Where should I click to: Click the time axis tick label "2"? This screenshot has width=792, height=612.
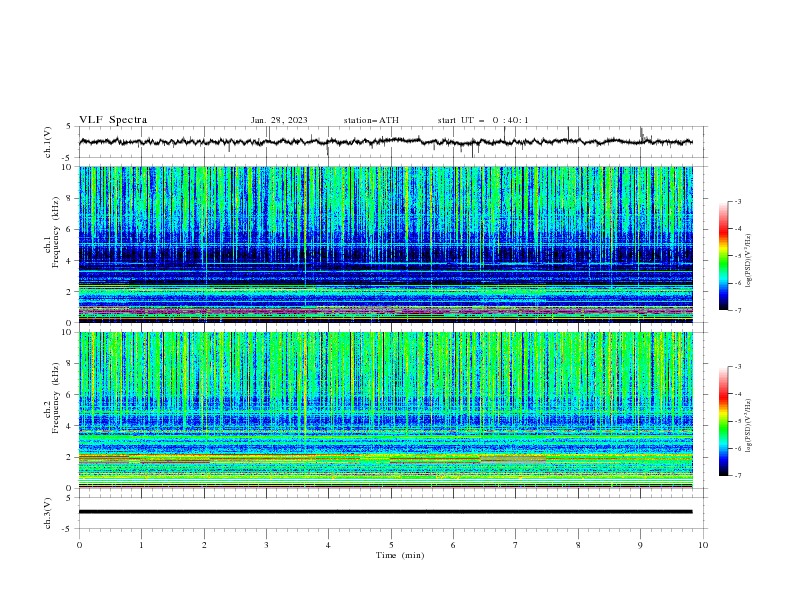204,545
